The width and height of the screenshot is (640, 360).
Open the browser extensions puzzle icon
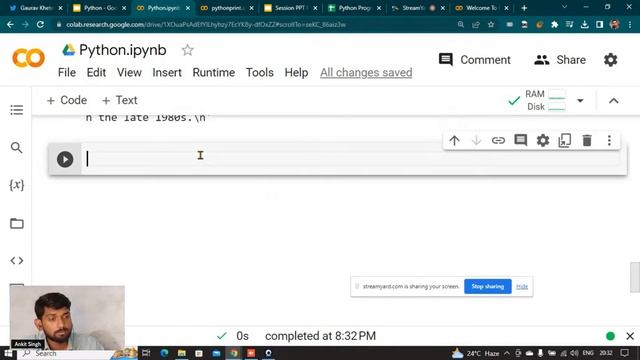coord(554,24)
